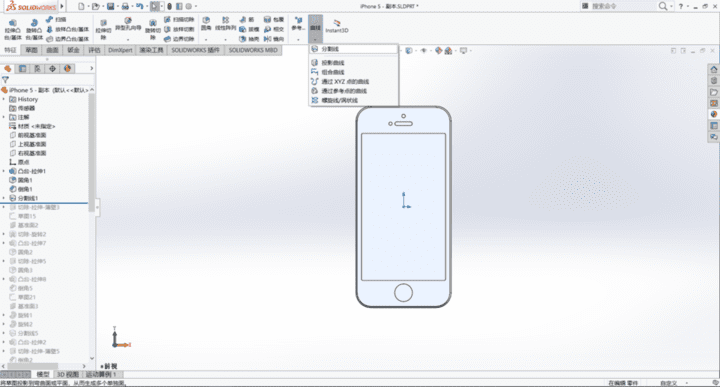Image resolution: width=720 pixels, height=387 pixels.
Task: Choose Split Line (分割线) from curves menu
Action: pos(354,49)
